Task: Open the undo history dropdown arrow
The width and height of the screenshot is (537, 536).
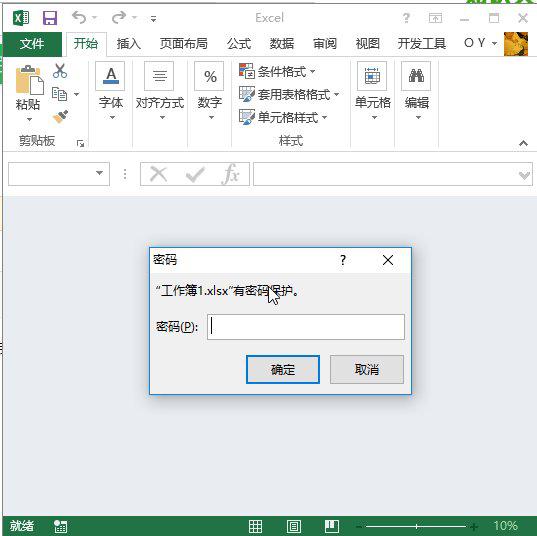Action: point(95,17)
